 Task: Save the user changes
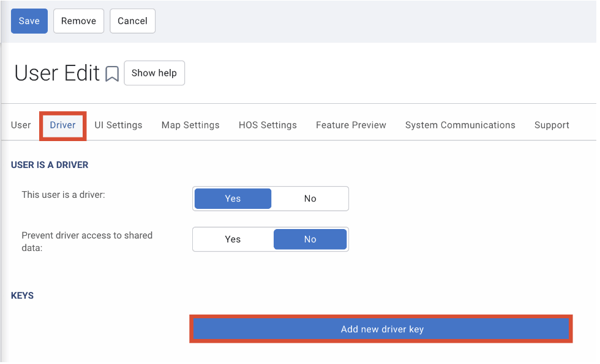coord(29,21)
